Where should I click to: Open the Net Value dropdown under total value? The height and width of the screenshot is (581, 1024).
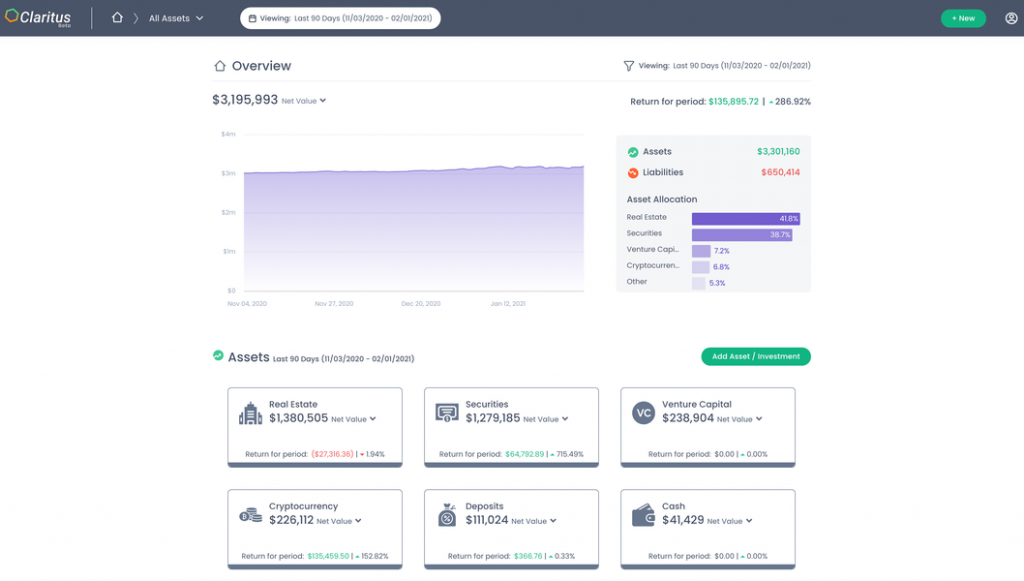coord(303,100)
